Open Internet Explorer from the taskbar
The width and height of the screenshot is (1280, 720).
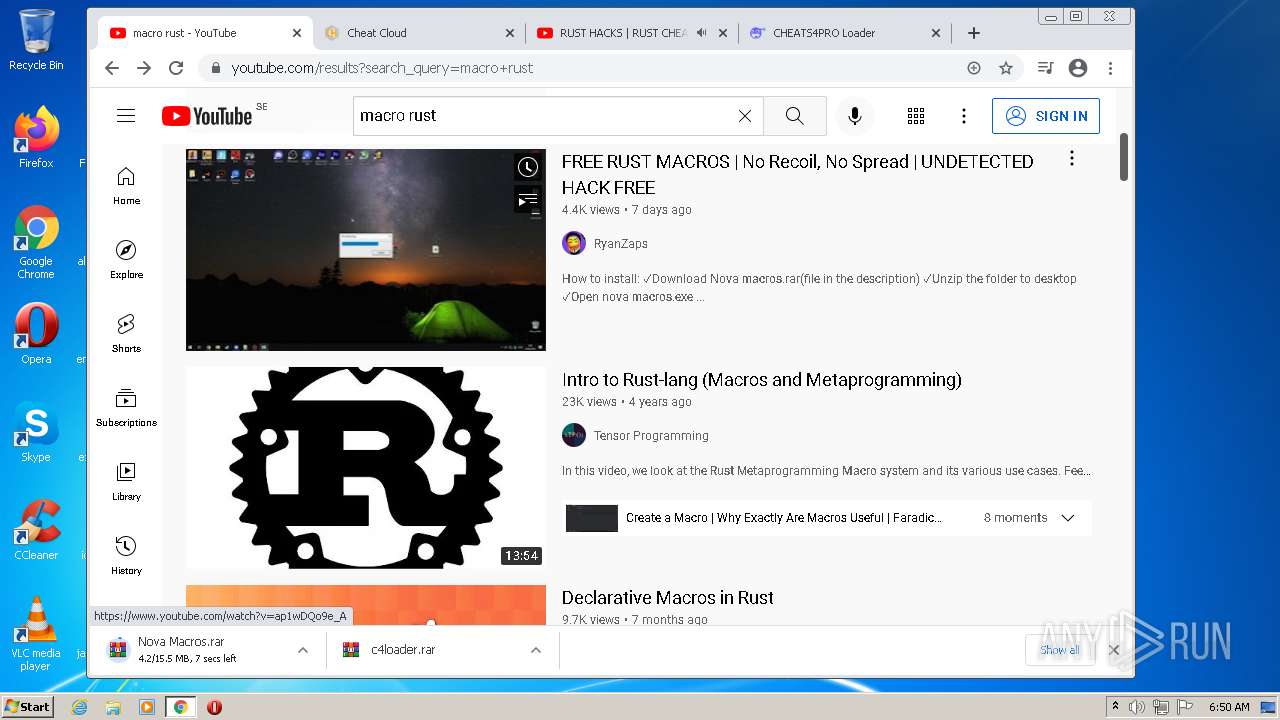(x=79, y=707)
